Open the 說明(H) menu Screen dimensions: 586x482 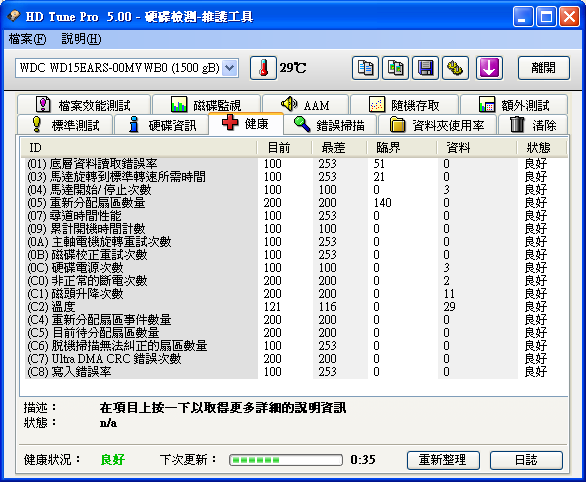click(81, 39)
